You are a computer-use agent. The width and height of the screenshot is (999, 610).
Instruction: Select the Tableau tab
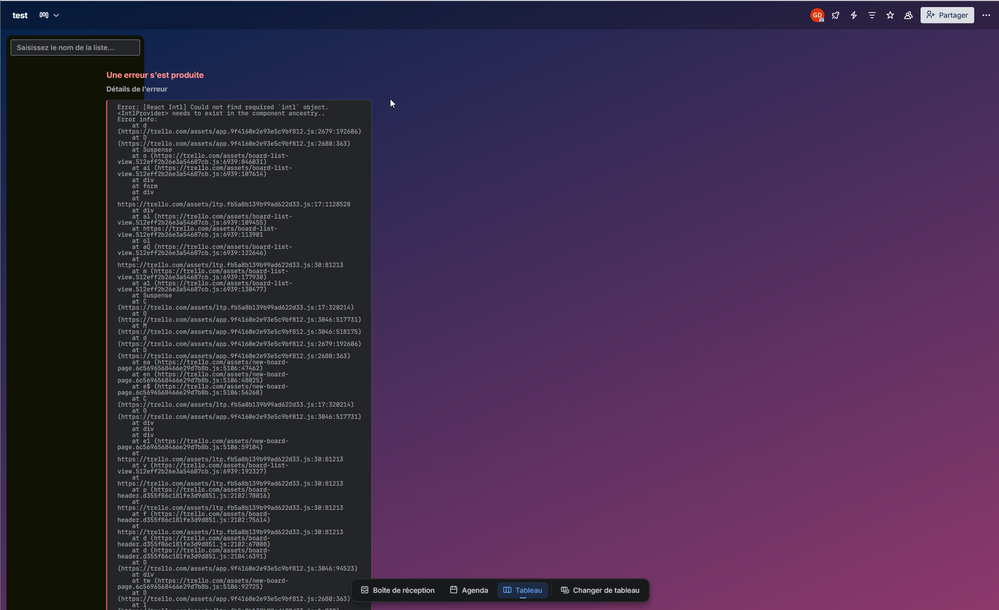[522, 590]
